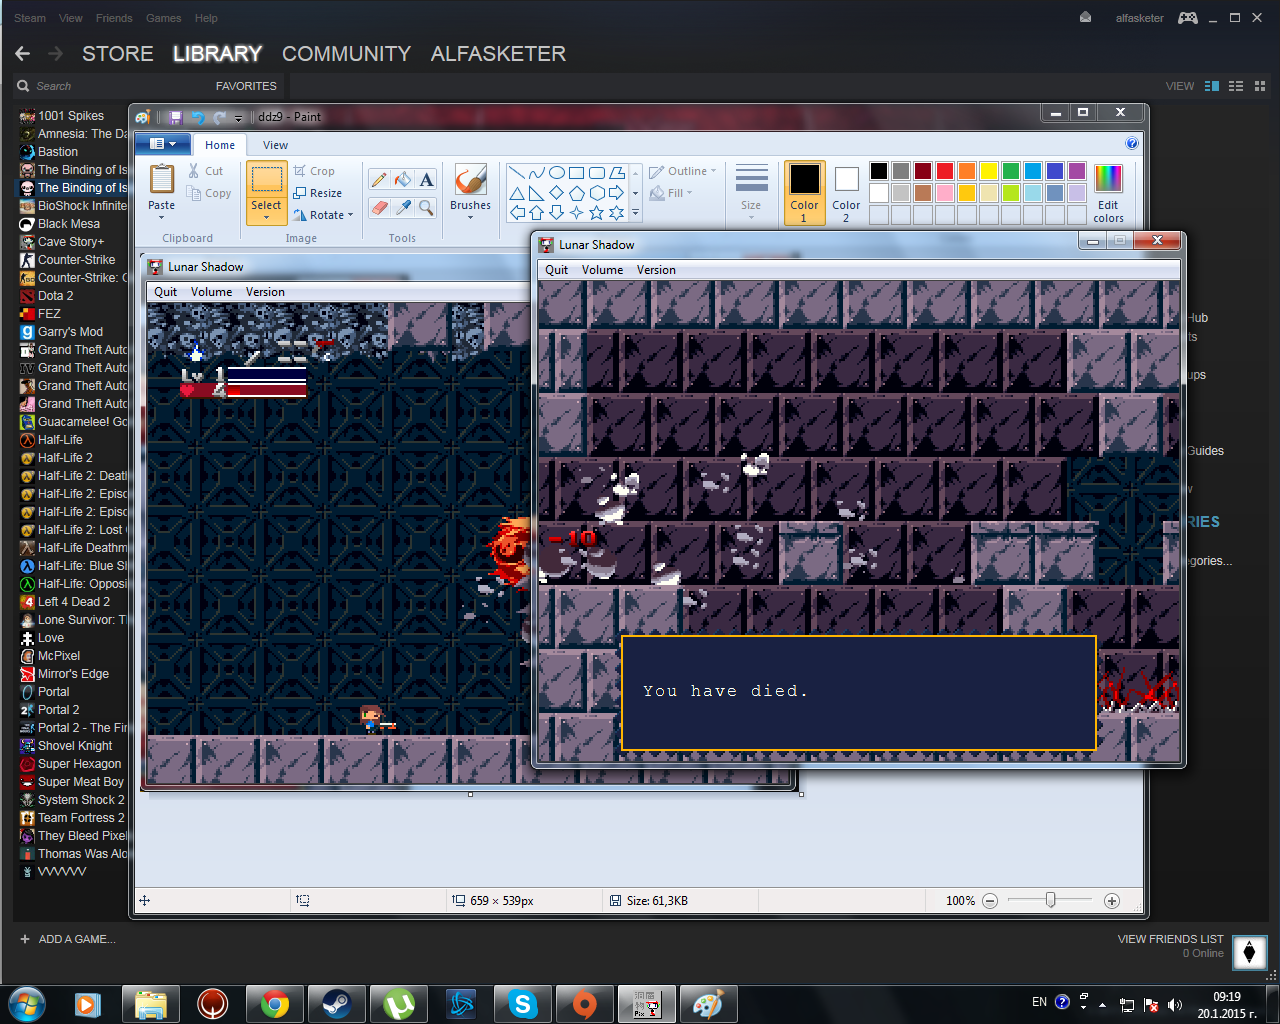1280x1024 pixels.
Task: Open the Paint file menu button
Action: [162, 144]
